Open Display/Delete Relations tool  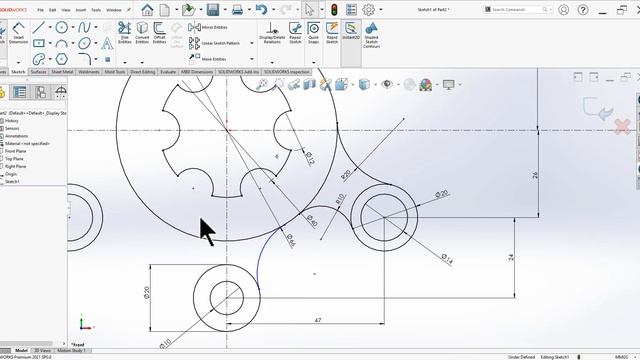click(x=272, y=33)
